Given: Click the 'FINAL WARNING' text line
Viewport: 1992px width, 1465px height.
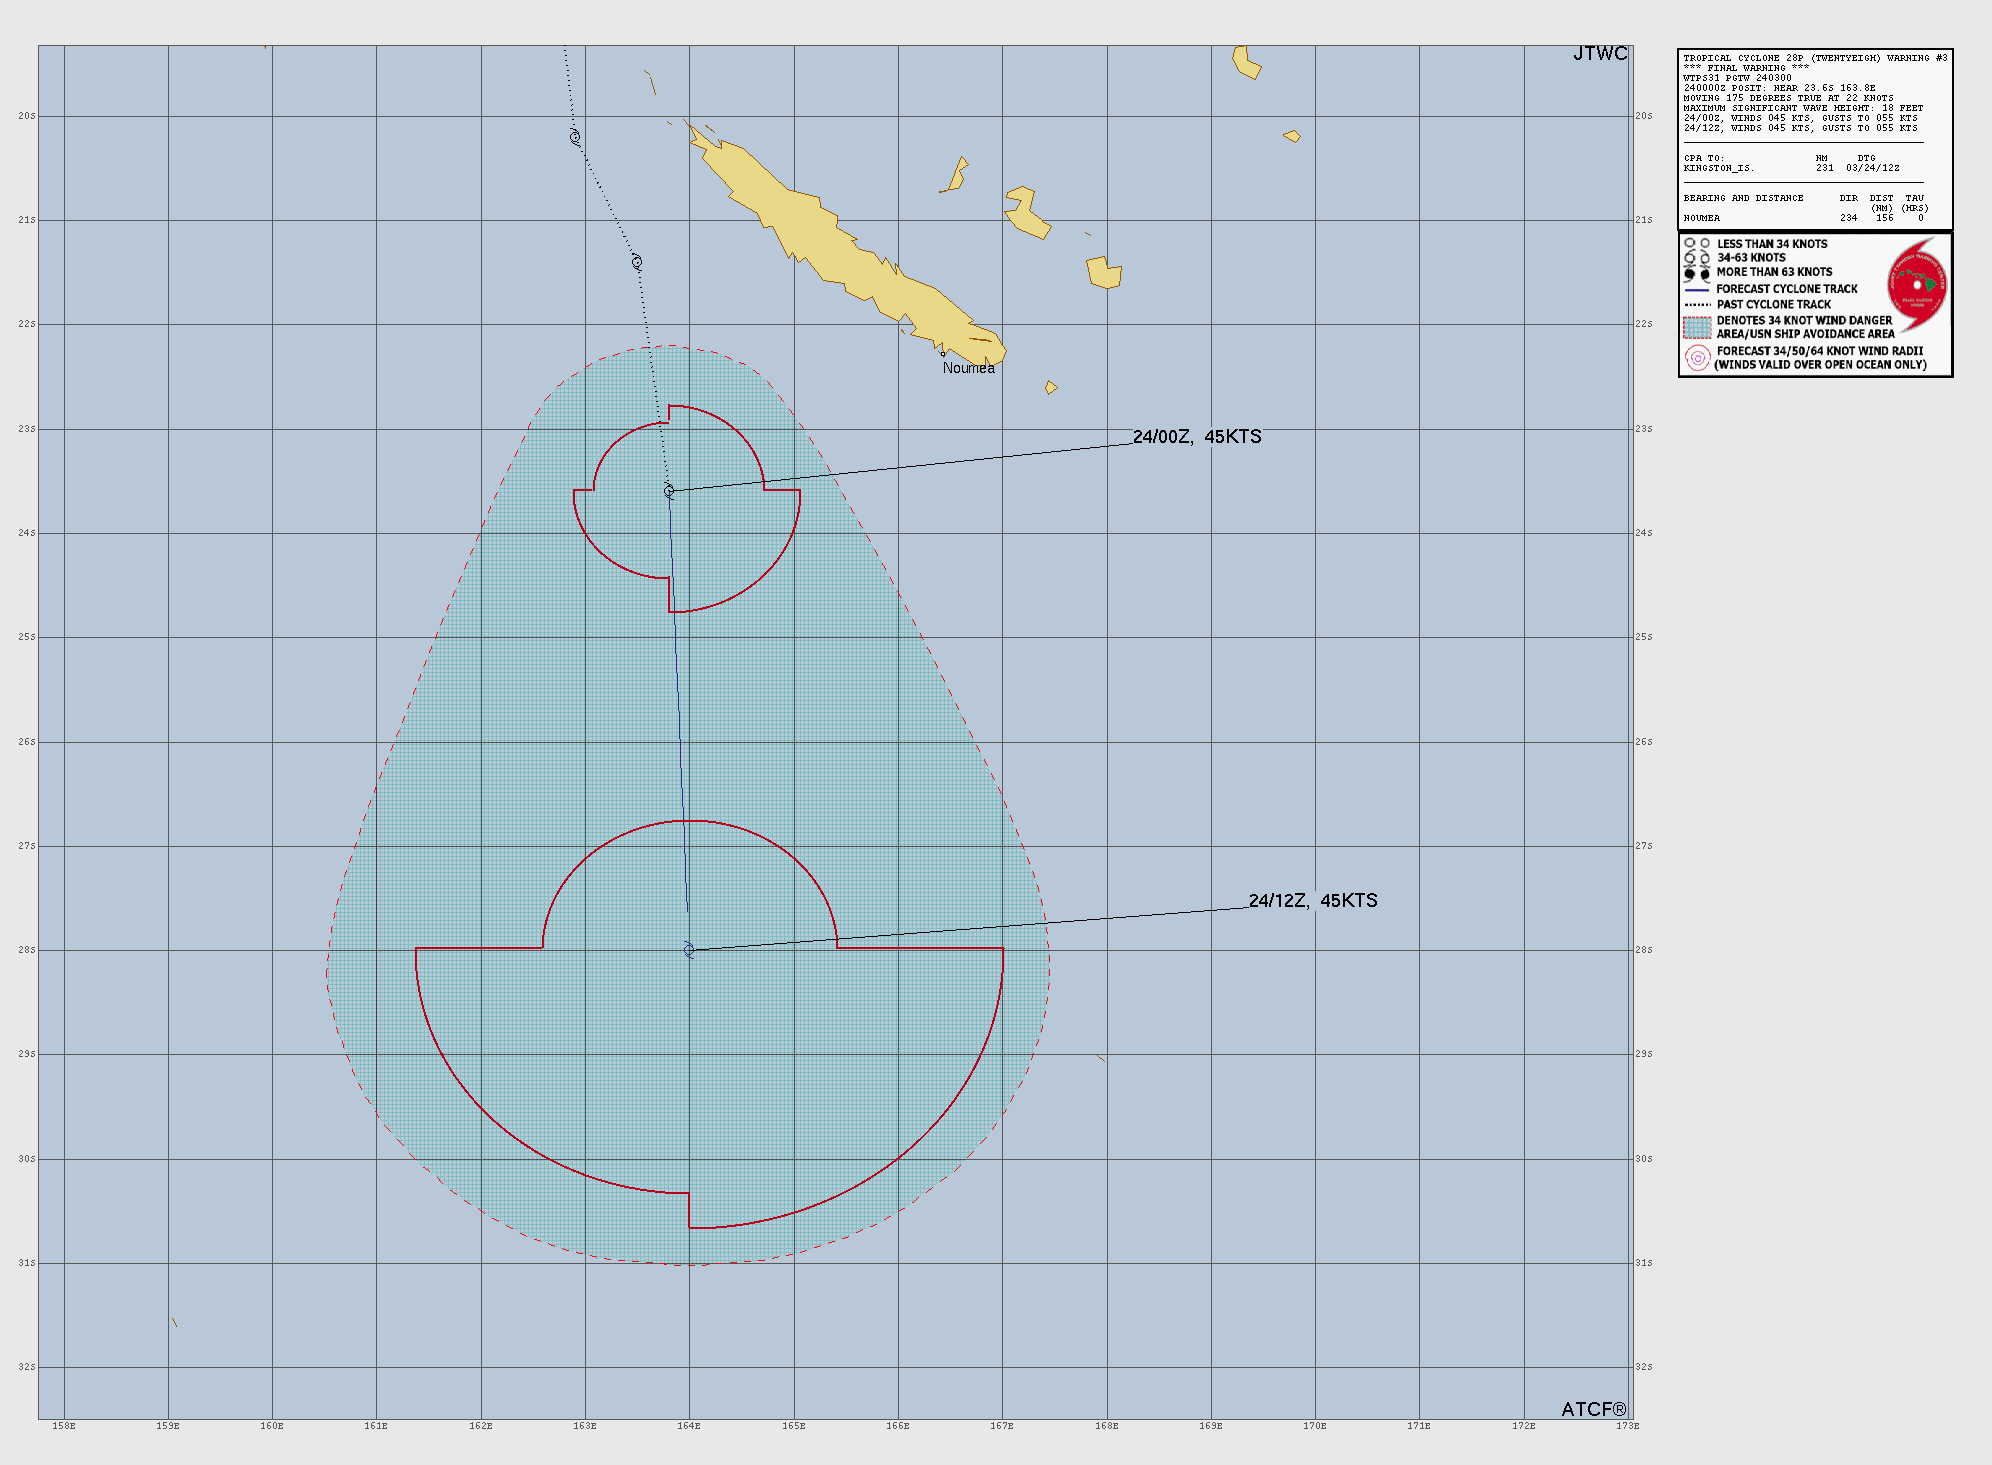Looking at the screenshot, I should pos(1745,68).
